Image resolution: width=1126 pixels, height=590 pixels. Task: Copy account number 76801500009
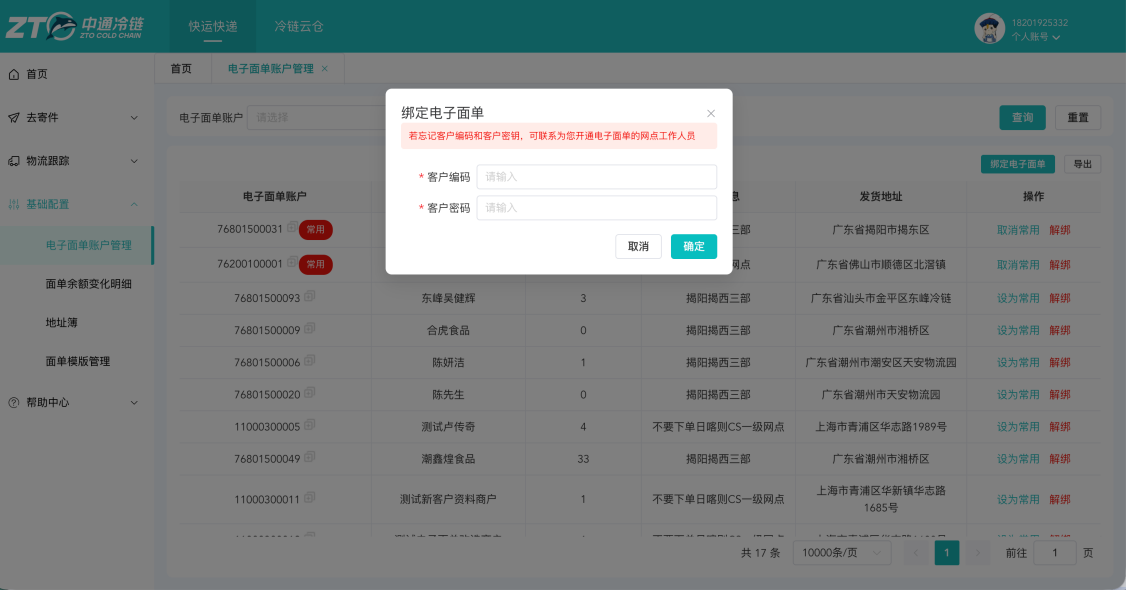coord(310,328)
